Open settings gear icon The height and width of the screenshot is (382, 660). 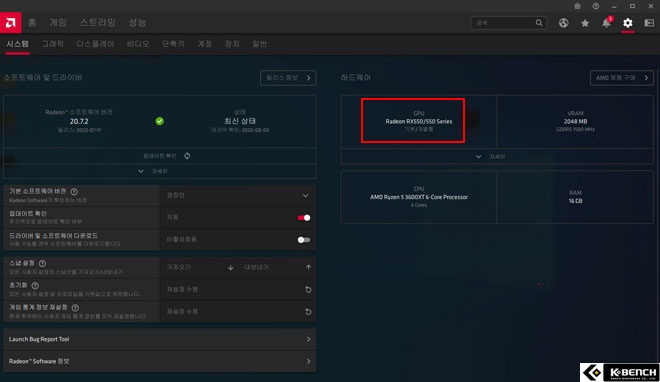tap(628, 23)
